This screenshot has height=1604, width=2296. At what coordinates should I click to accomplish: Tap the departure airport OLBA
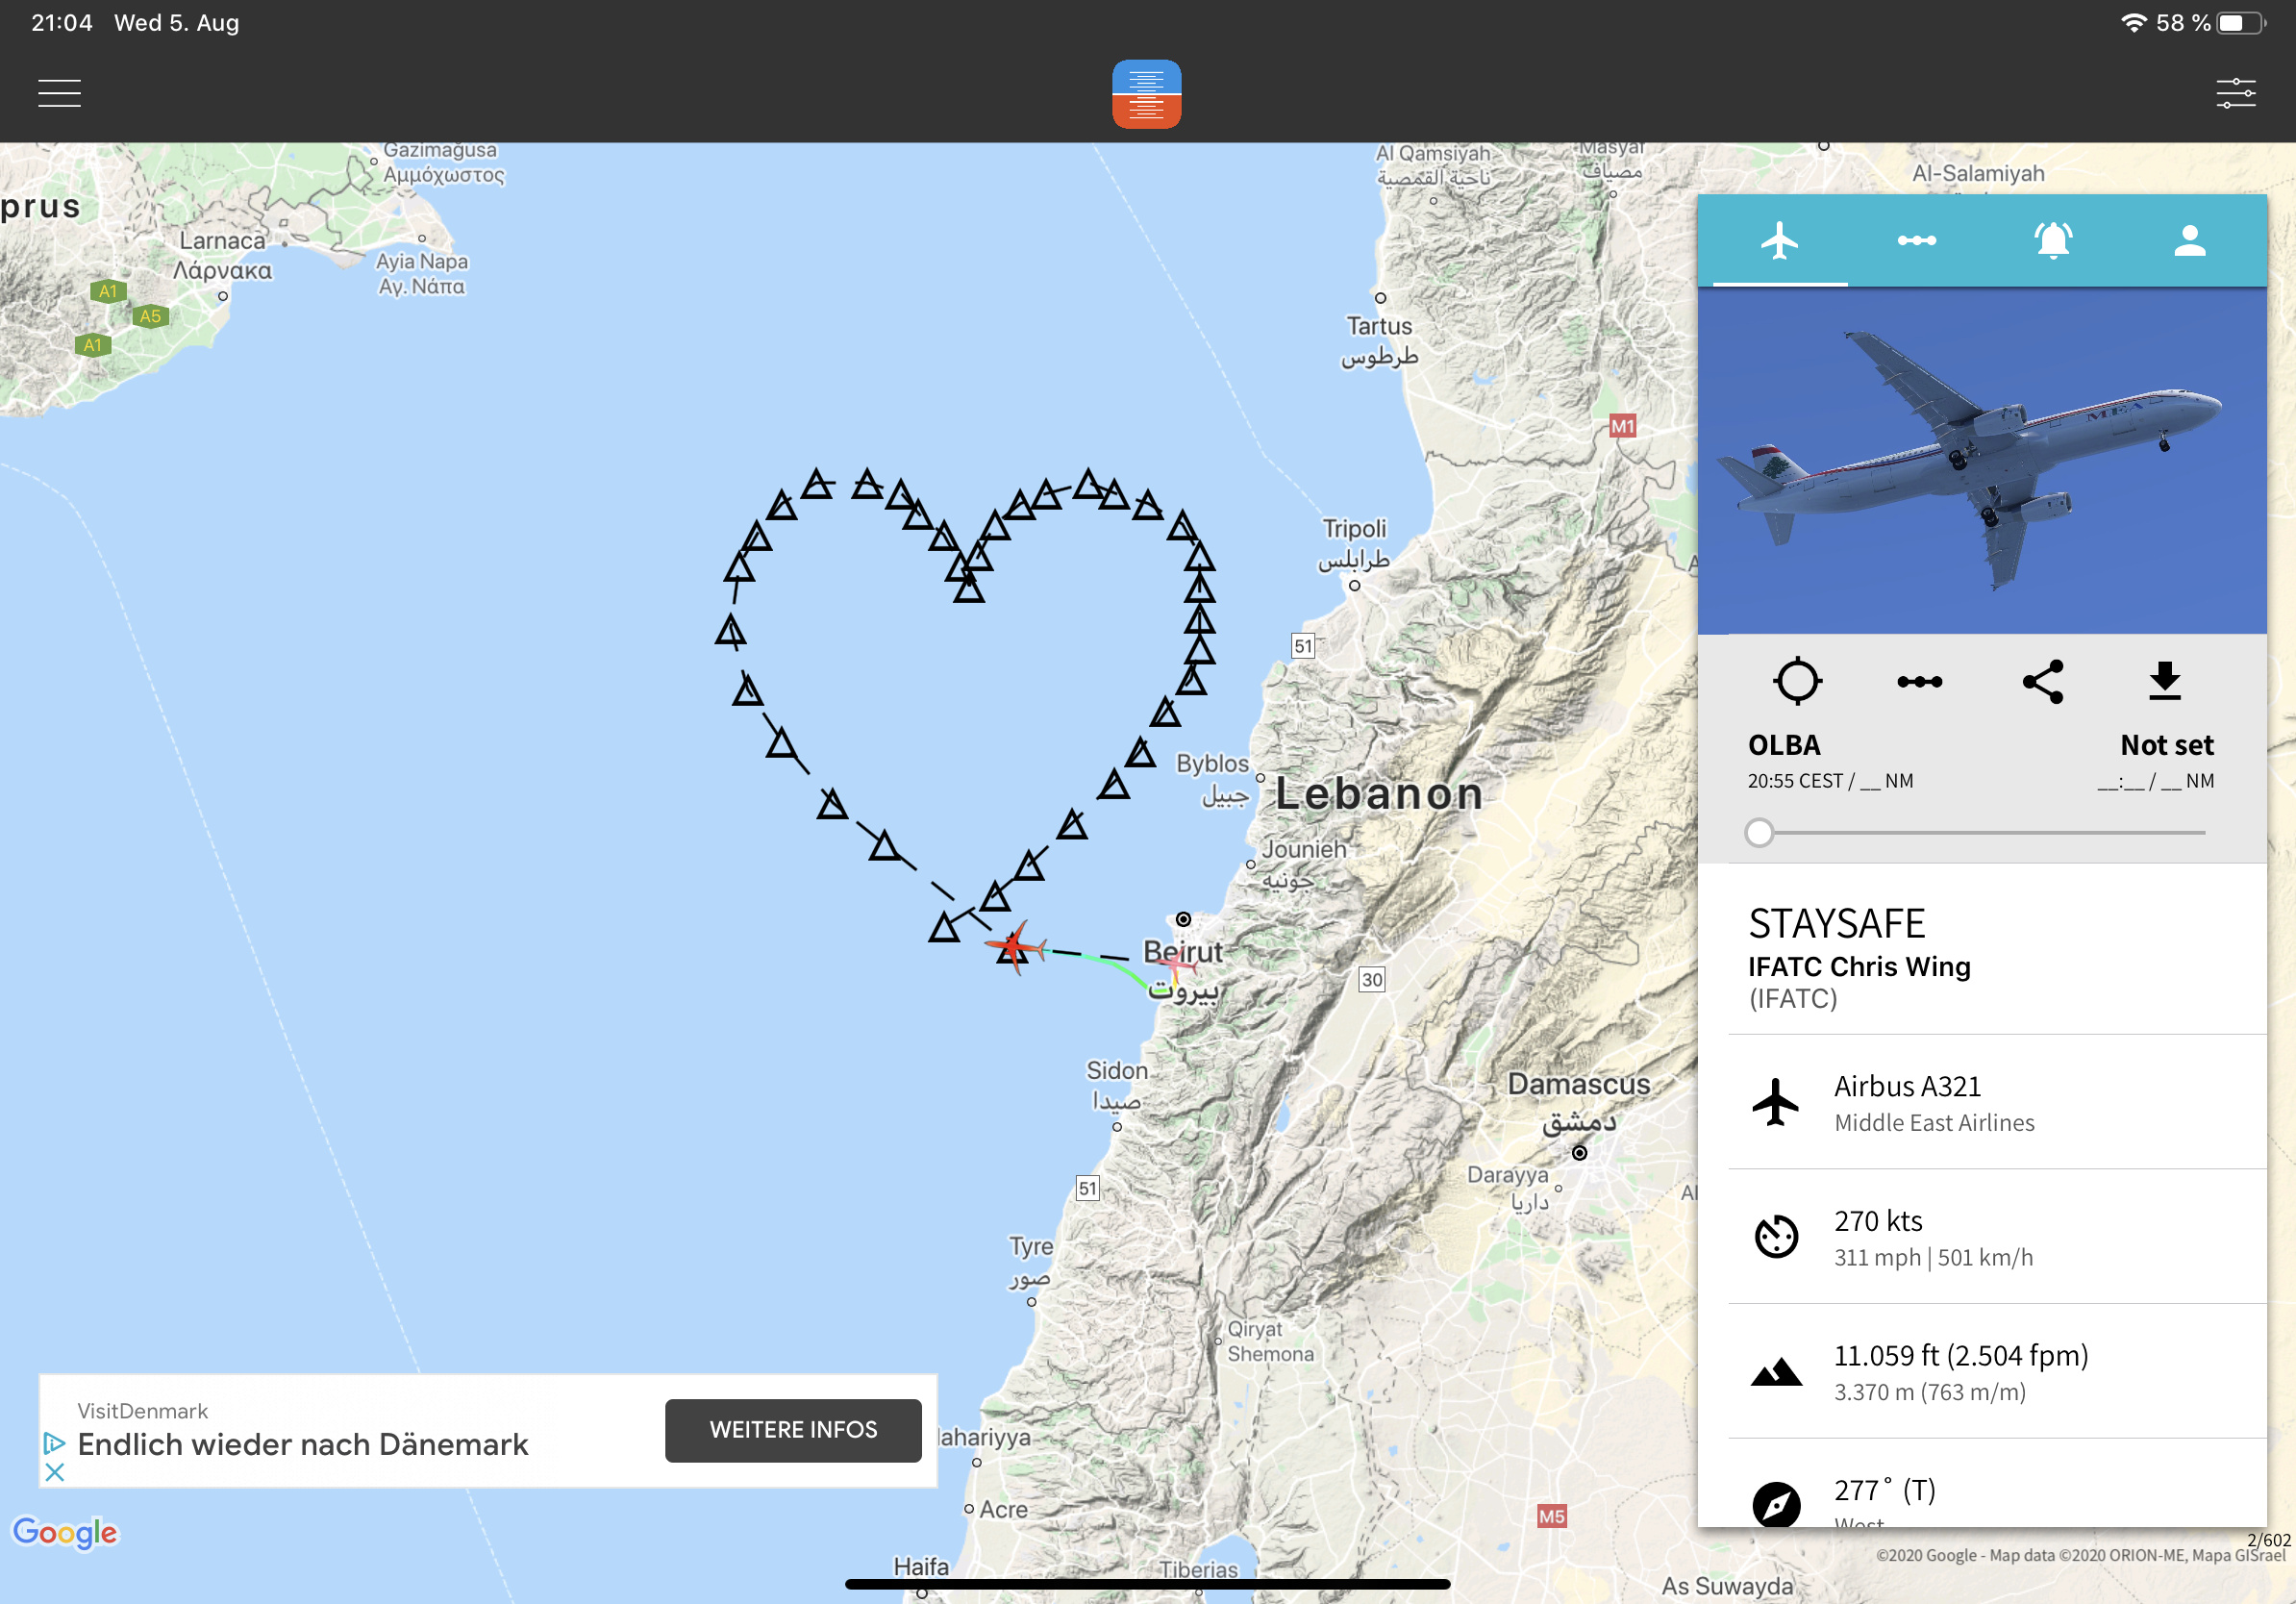pos(1783,746)
